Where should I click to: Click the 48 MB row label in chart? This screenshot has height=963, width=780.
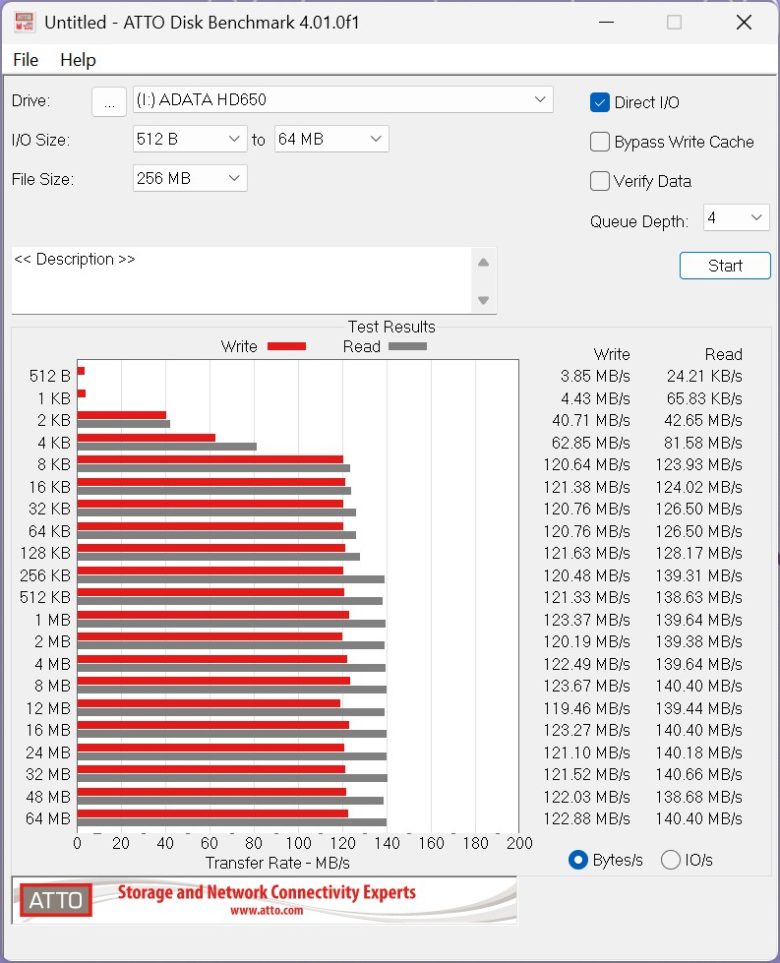49,797
